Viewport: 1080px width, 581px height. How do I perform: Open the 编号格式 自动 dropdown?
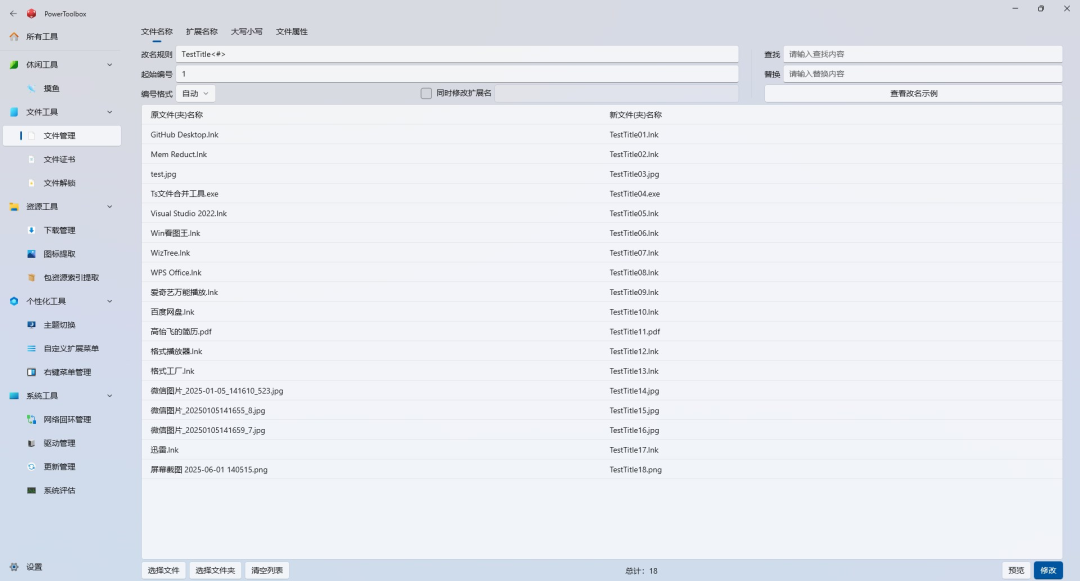point(196,94)
